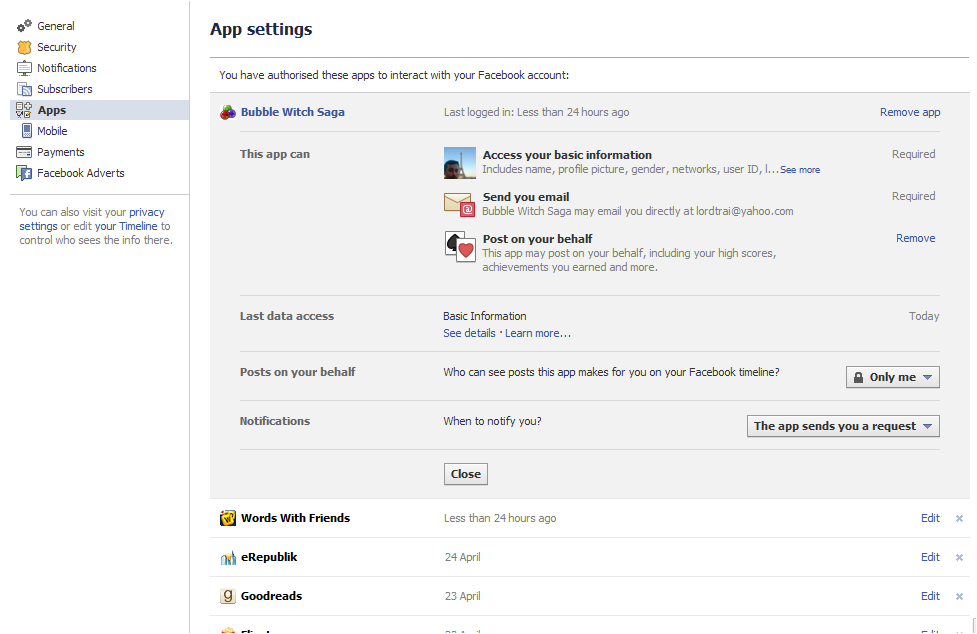This screenshot has width=977, height=634.
Task: Click the Payments card icon
Action: [x=24, y=152]
